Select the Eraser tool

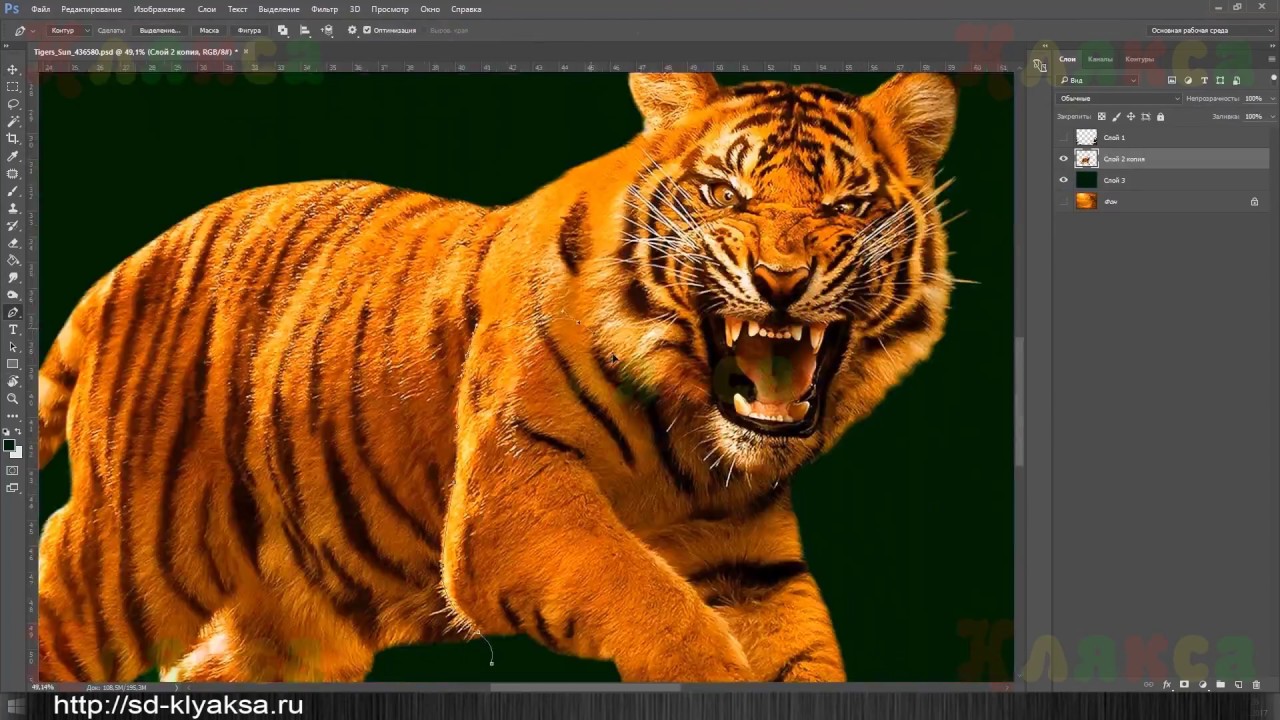[x=13, y=243]
